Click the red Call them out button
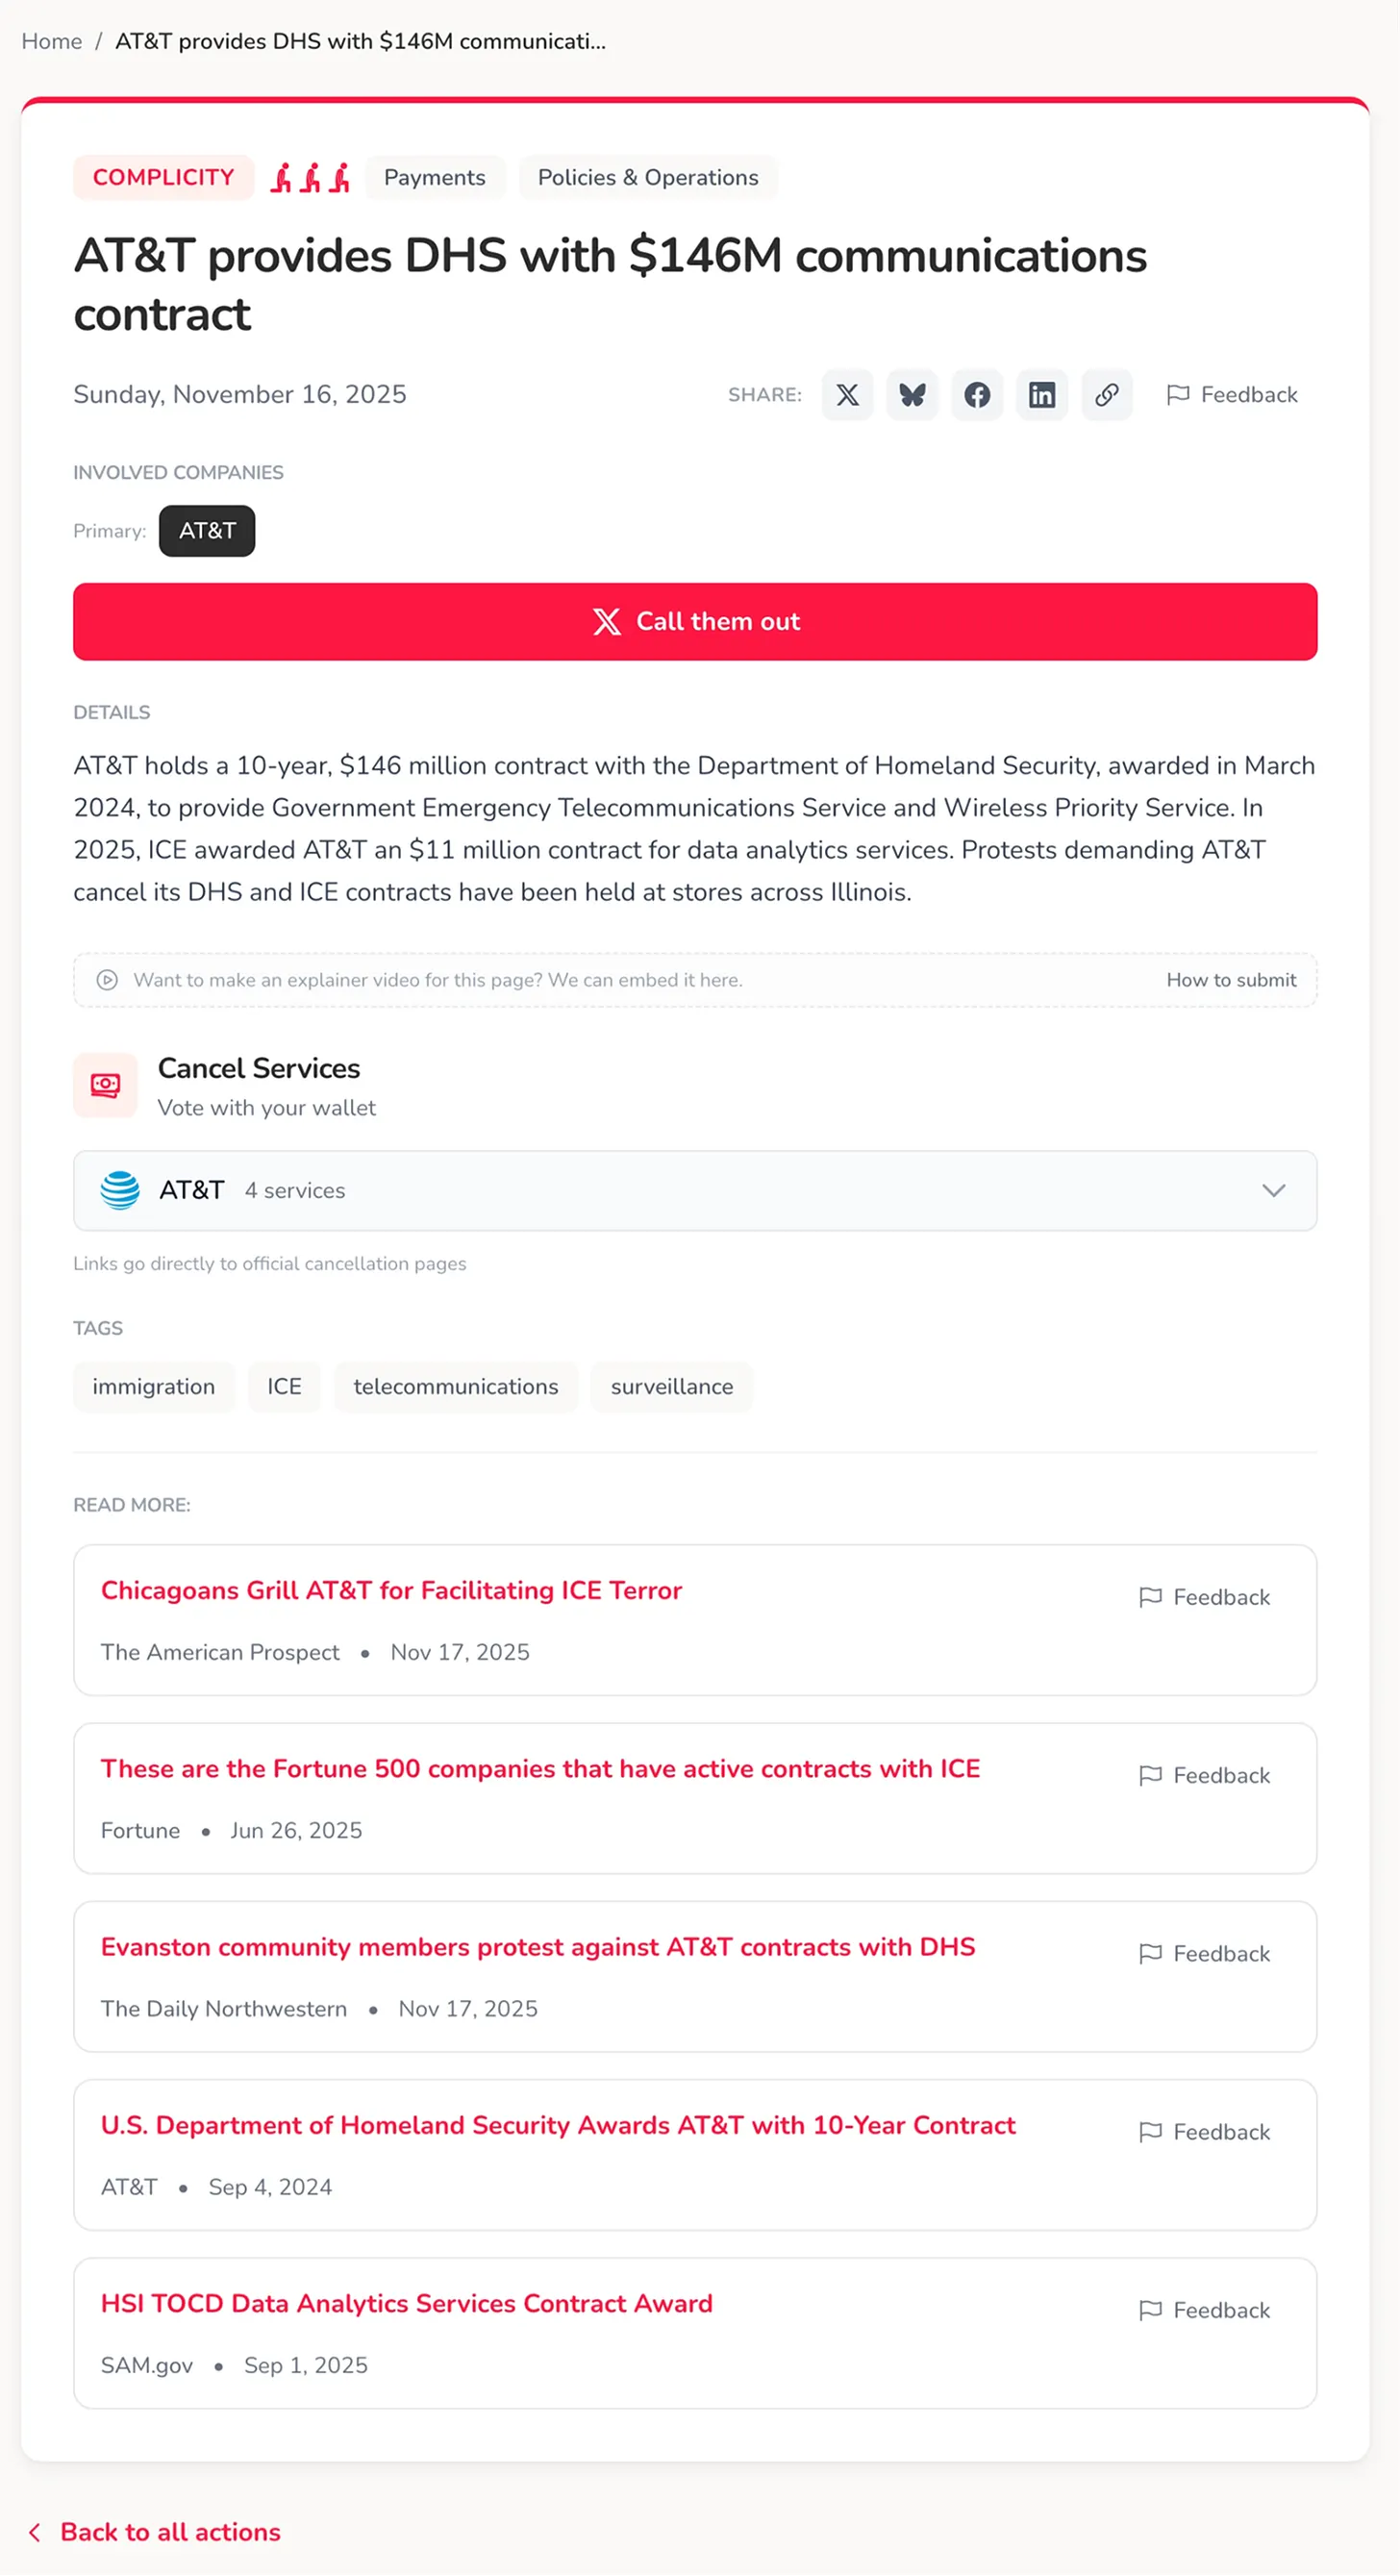1400x2576 pixels. click(x=695, y=622)
